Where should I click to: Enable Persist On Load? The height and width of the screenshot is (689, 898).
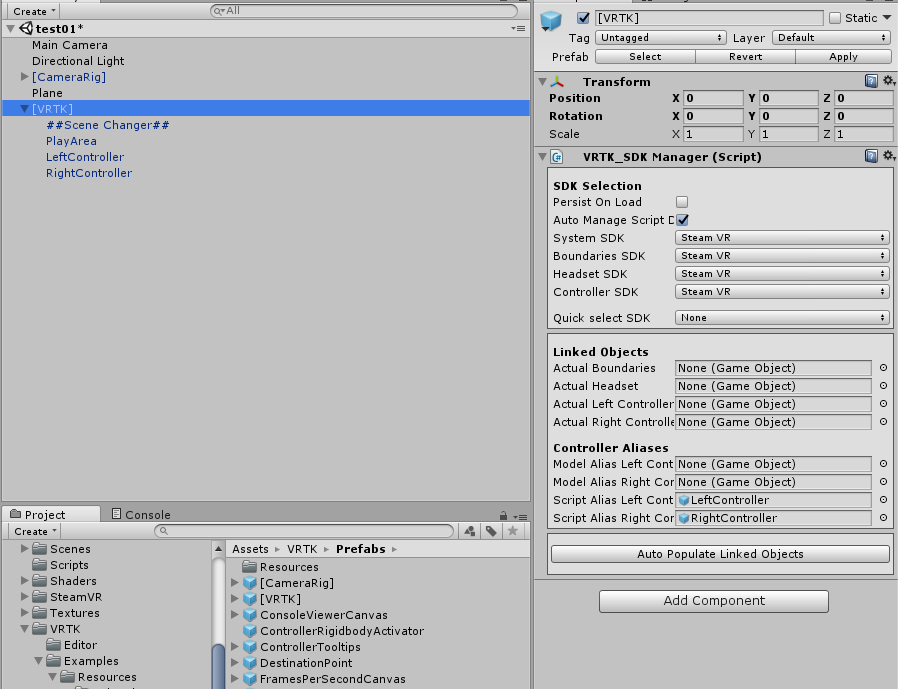(682, 202)
